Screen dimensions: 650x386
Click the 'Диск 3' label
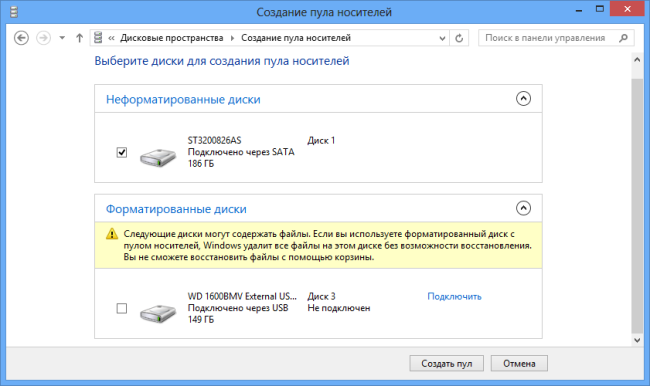(321, 296)
